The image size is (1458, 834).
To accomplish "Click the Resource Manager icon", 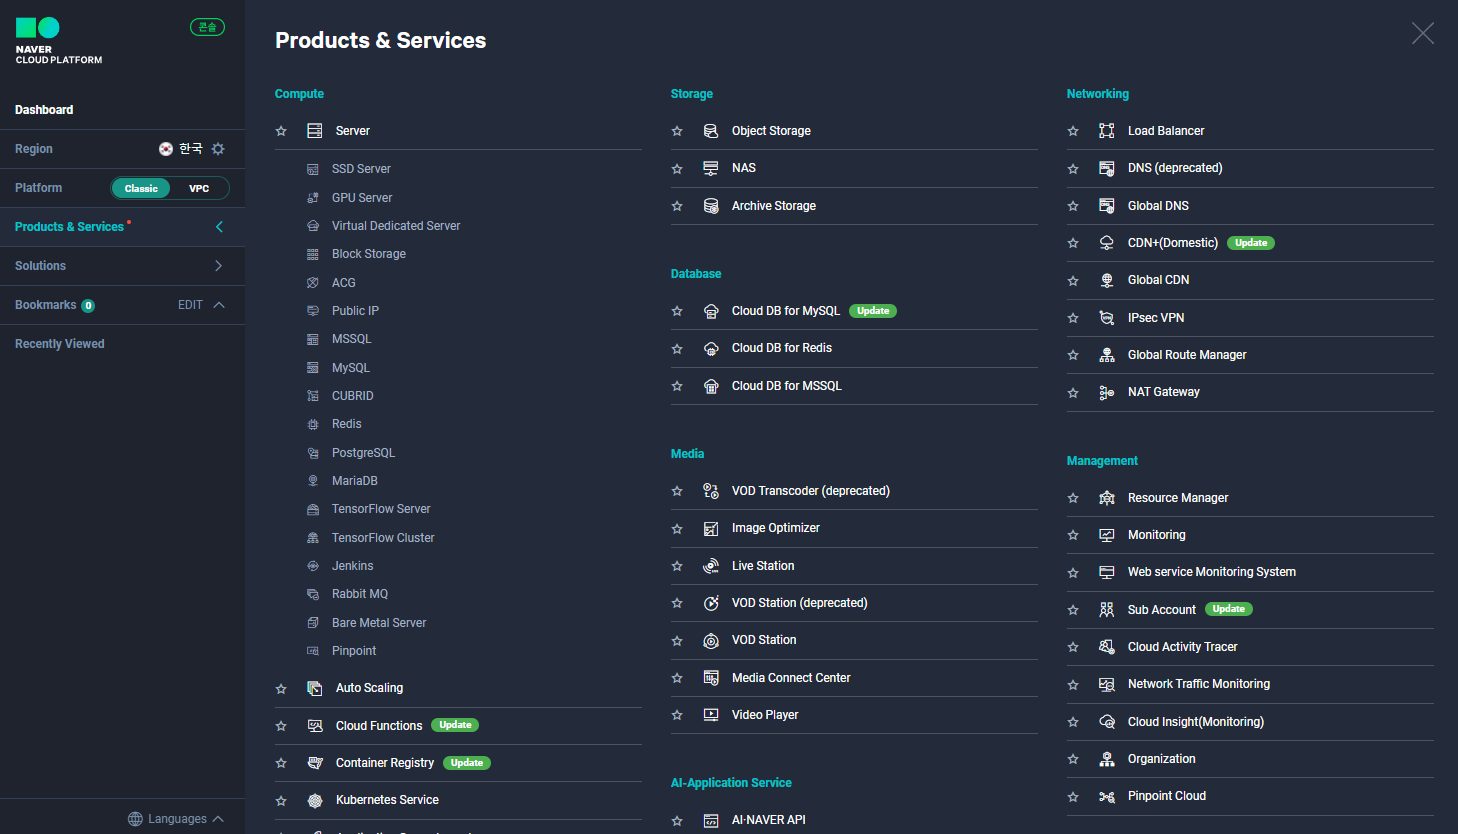I will pos(1107,498).
